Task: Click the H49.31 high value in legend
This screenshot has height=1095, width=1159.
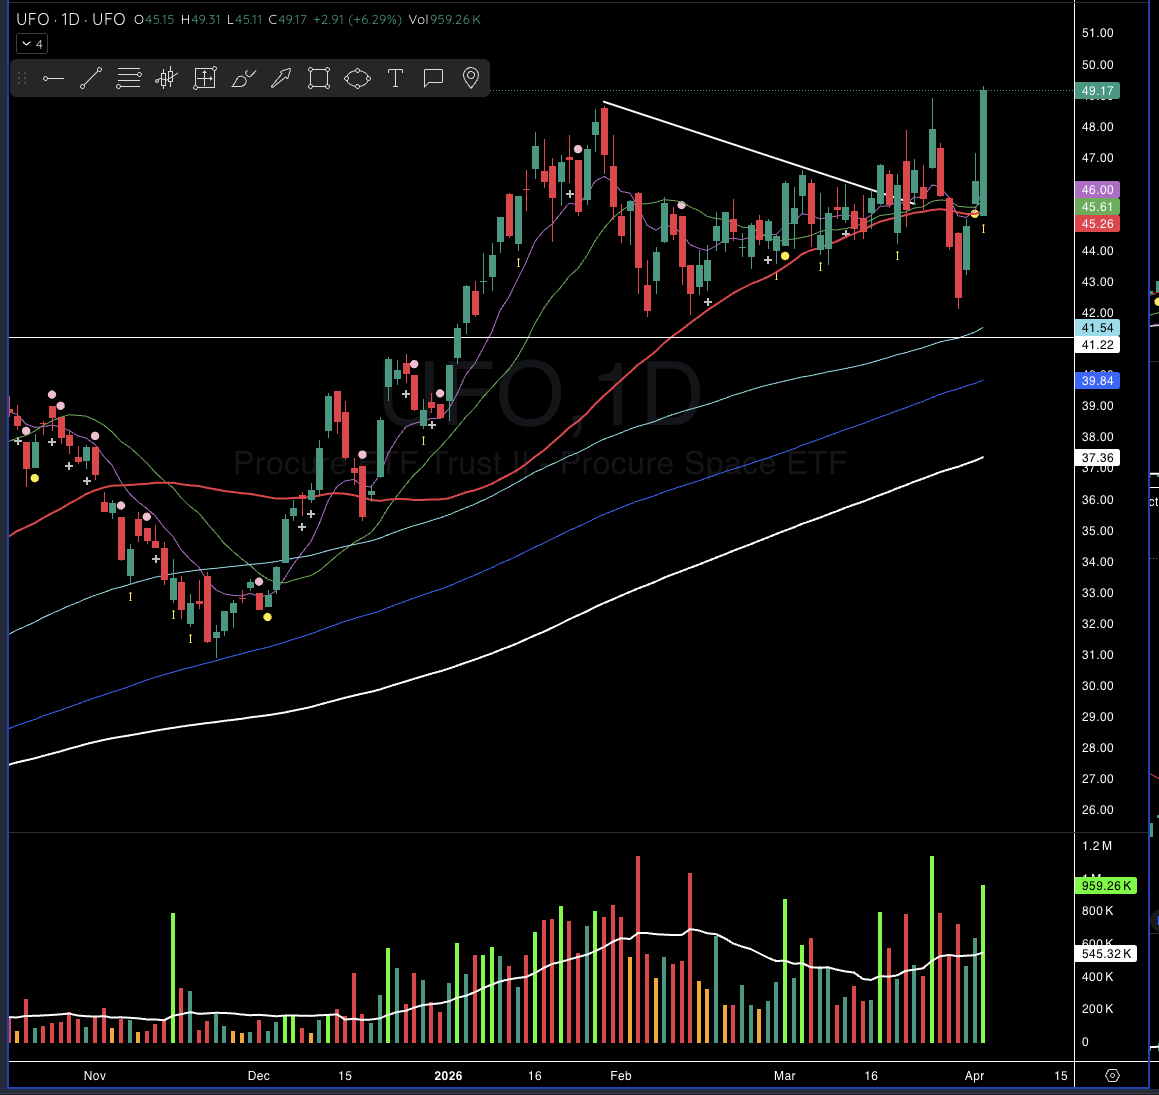Action: click(201, 20)
